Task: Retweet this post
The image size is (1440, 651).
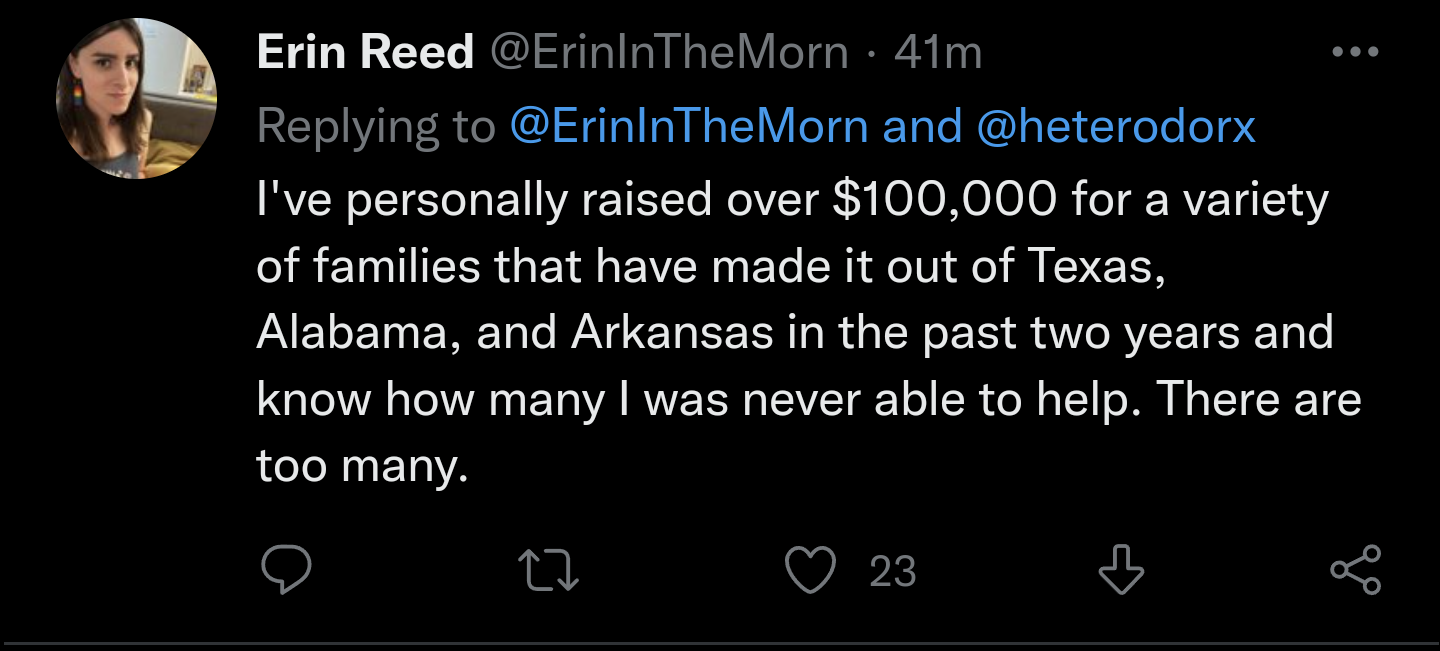Action: click(551, 571)
